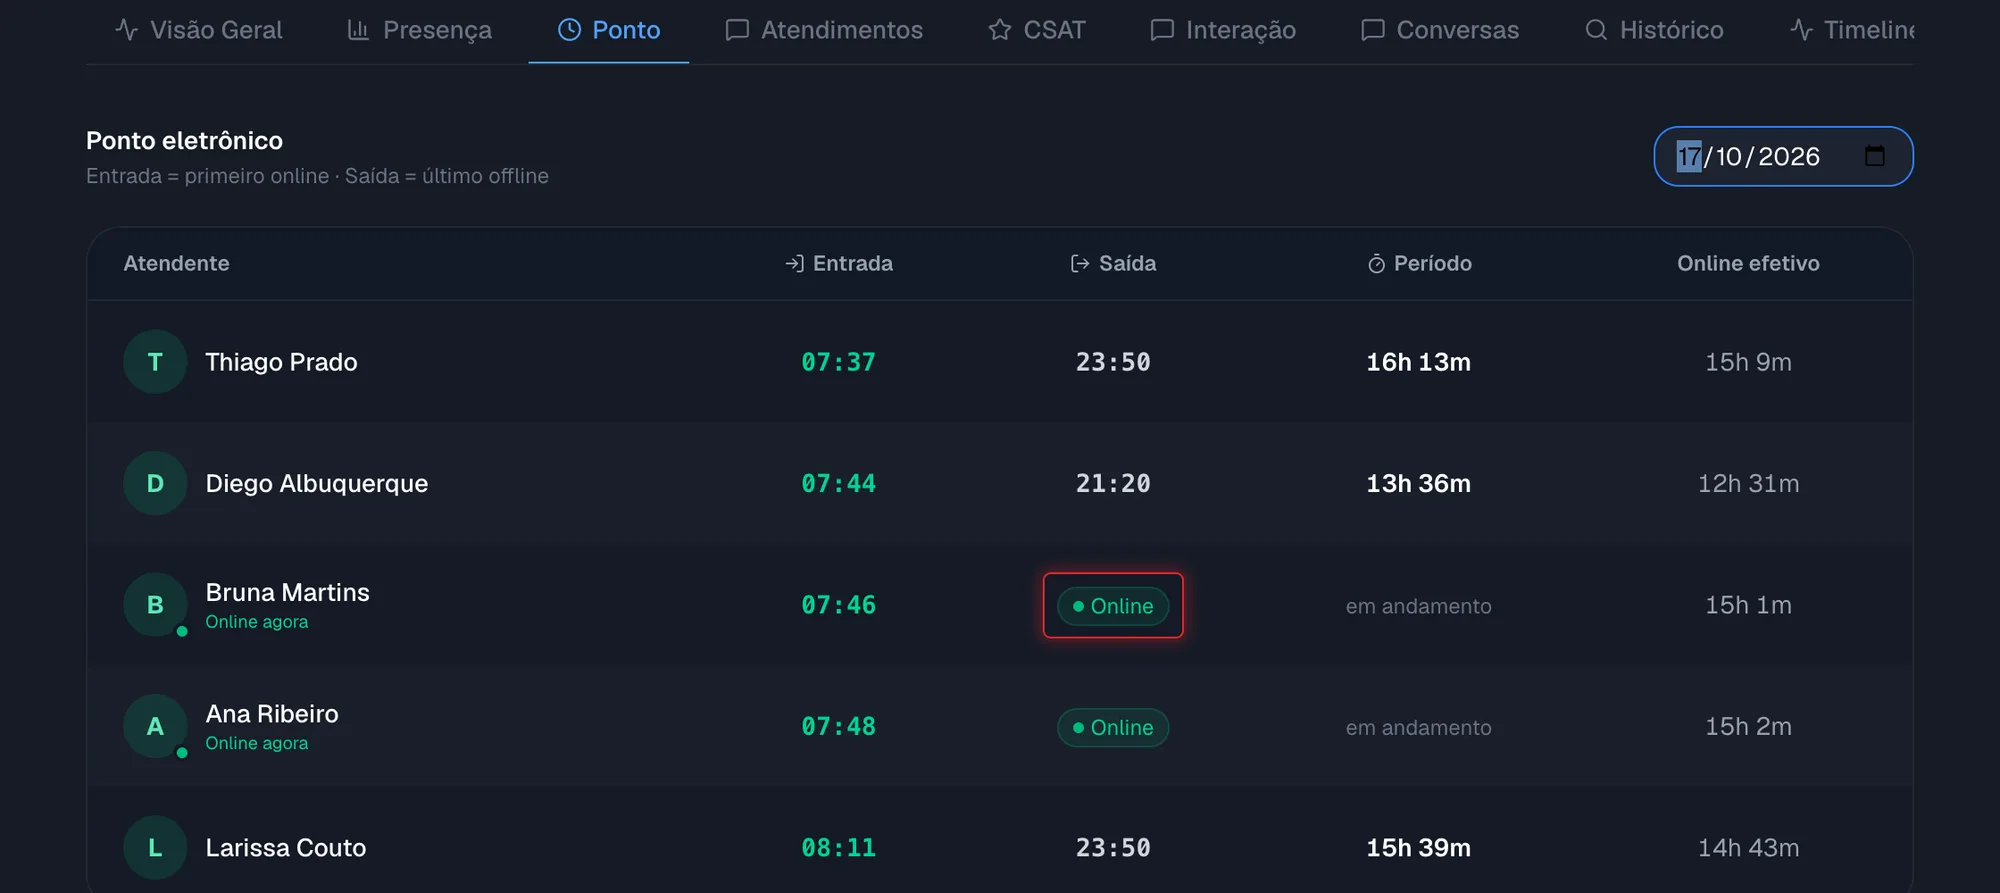Click entry time 07:37

point(838,362)
